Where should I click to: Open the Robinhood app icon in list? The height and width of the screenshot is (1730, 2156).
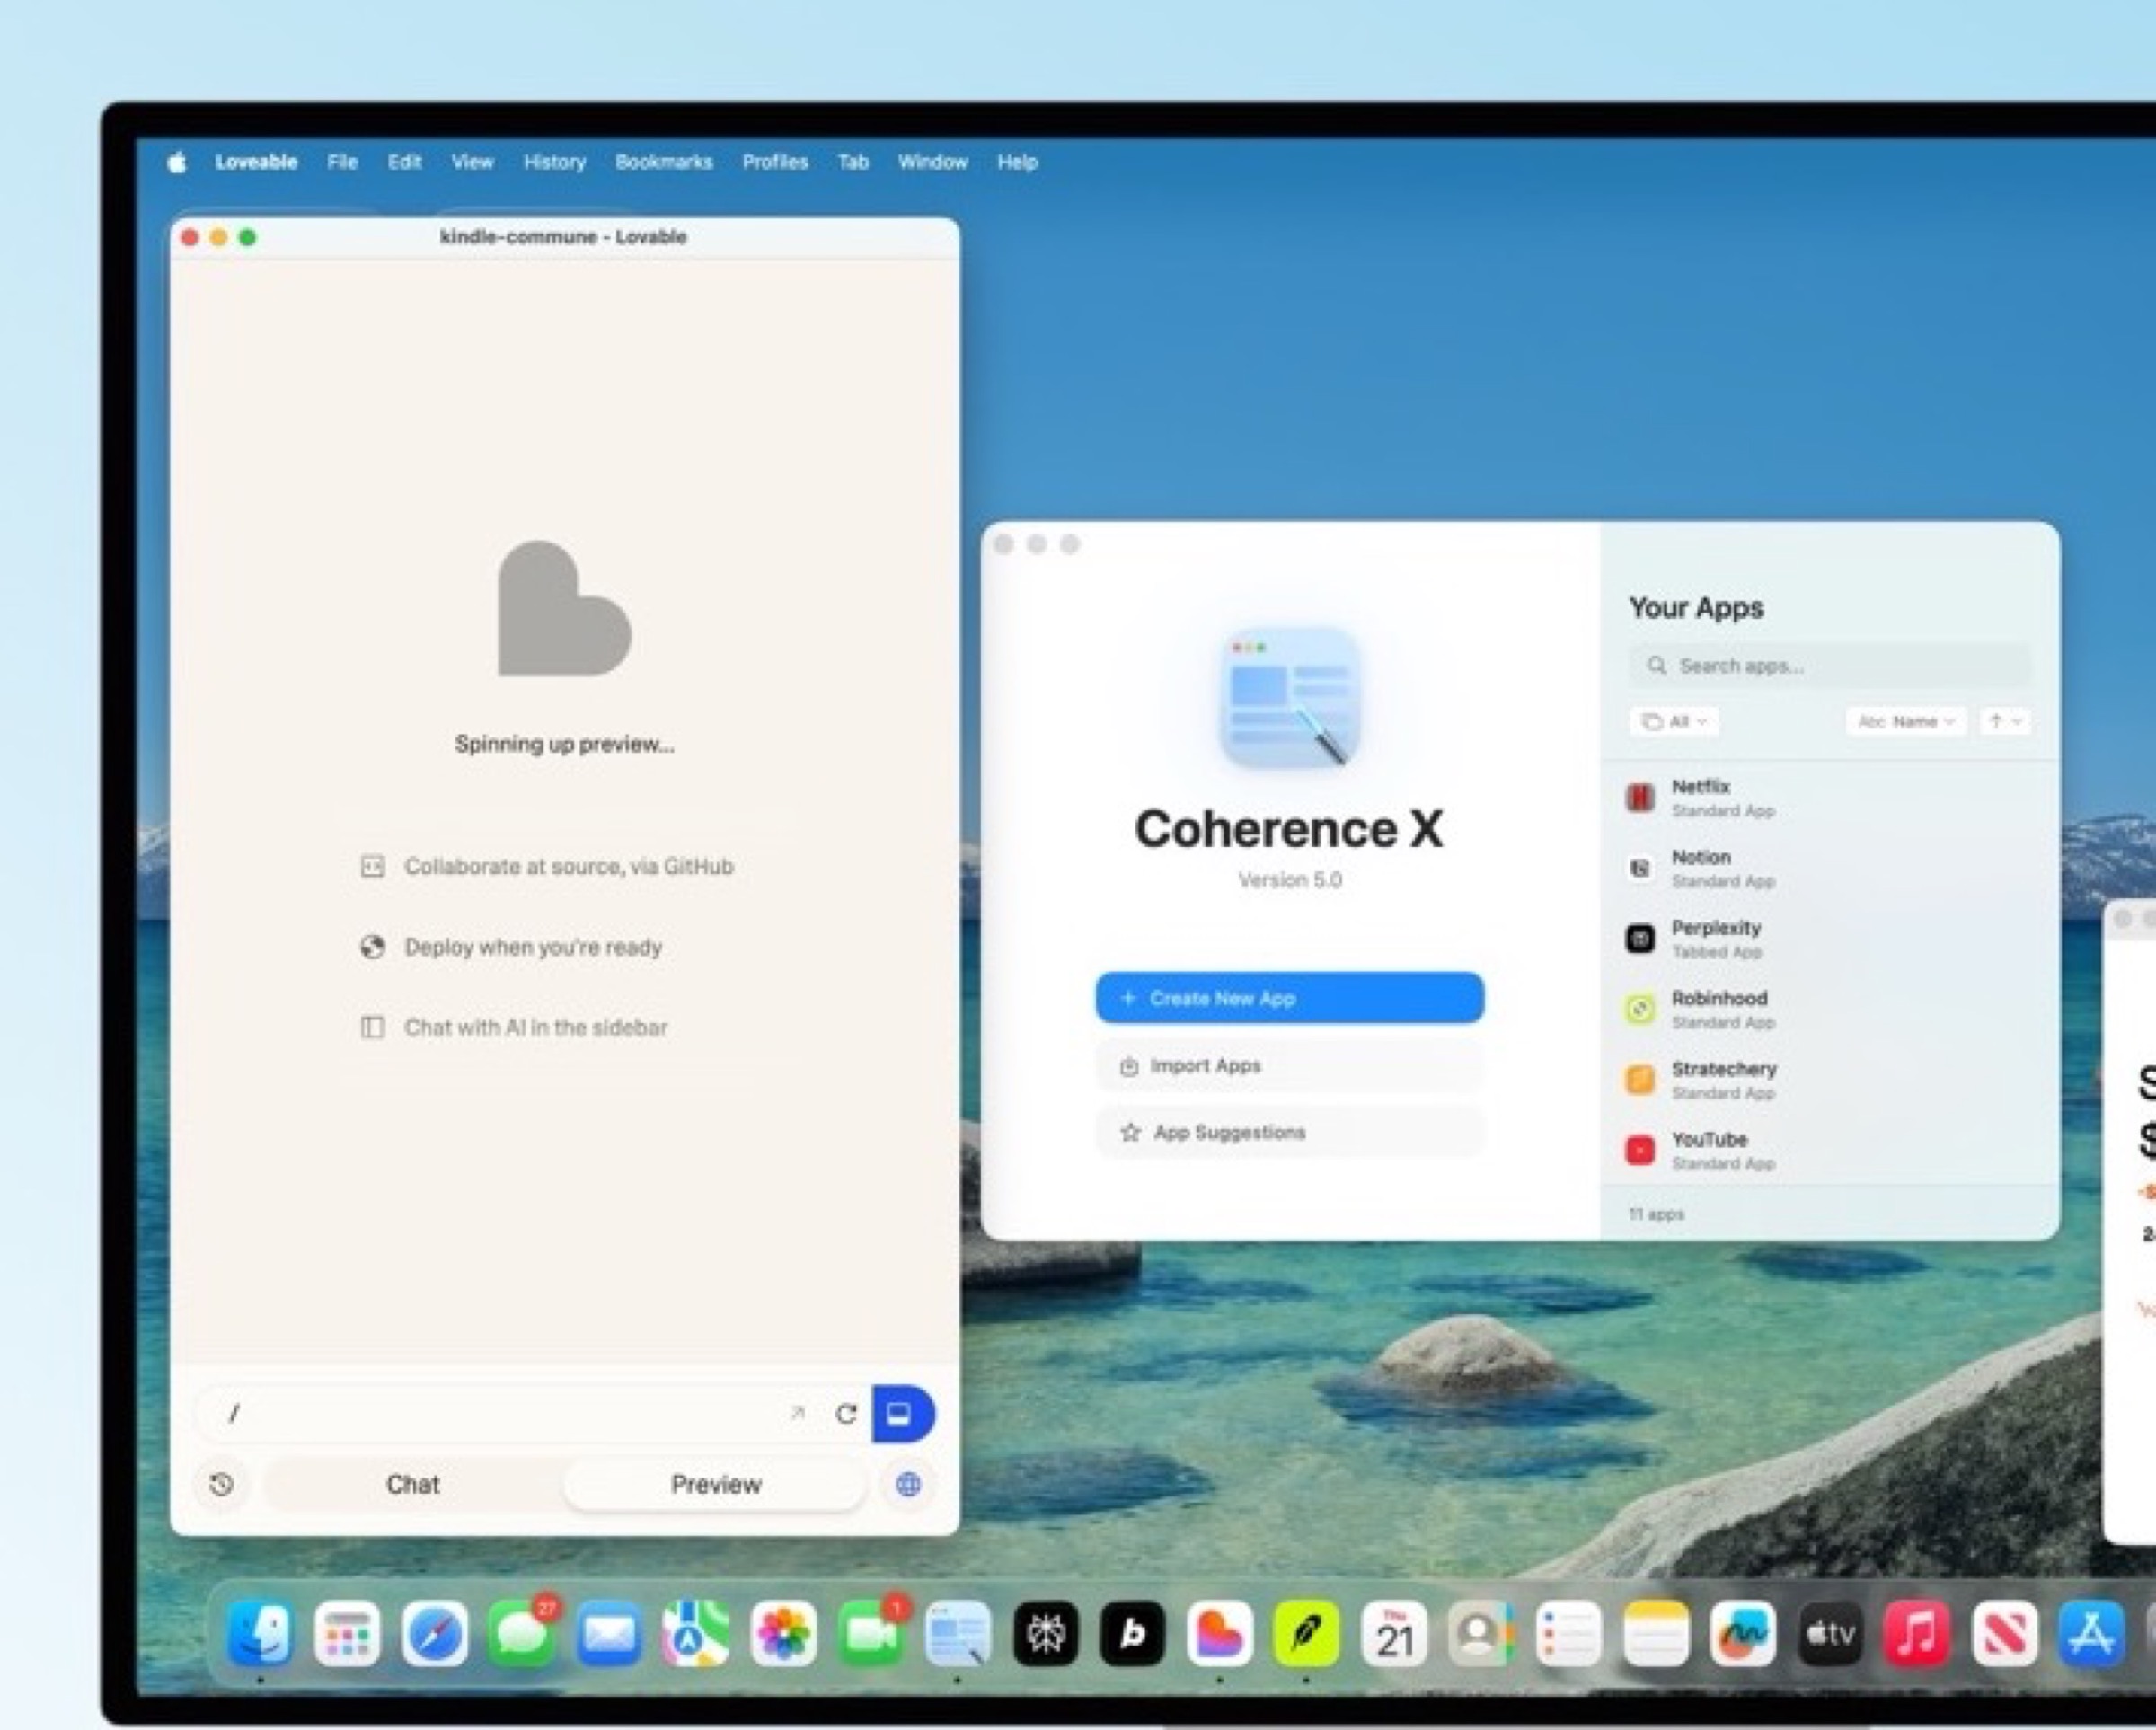tap(1640, 1009)
